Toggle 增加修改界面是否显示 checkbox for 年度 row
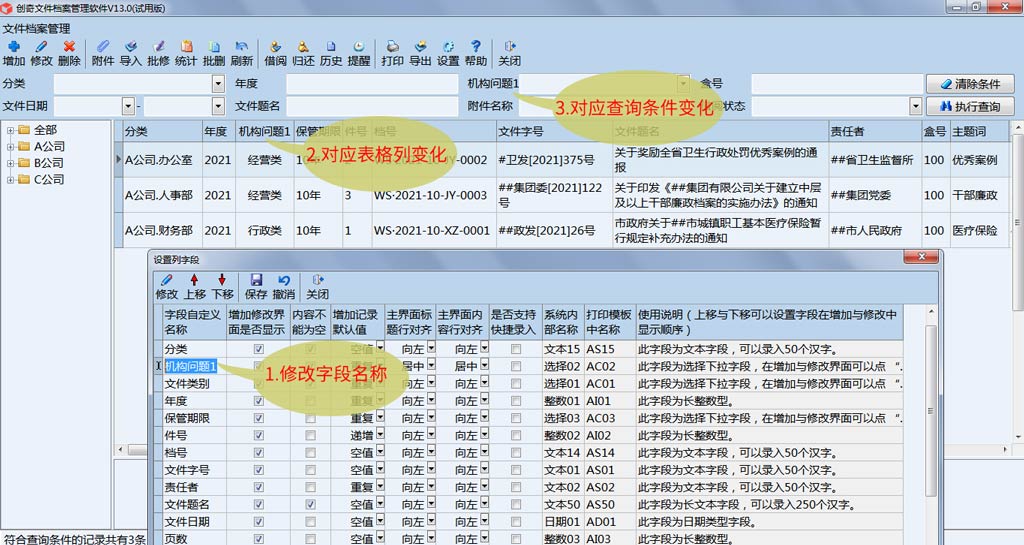The image size is (1024, 545). point(259,401)
